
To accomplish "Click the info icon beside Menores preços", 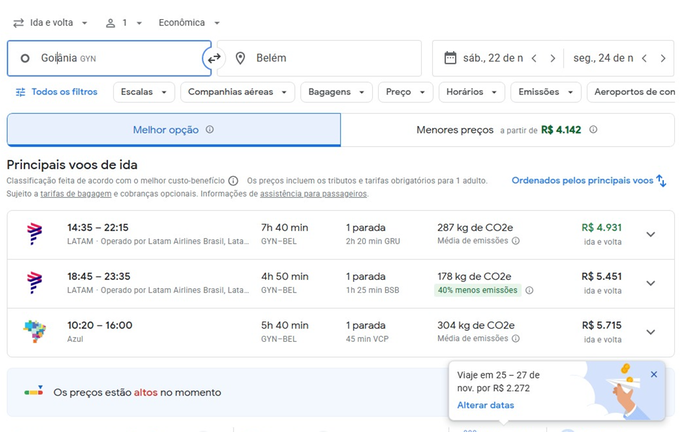I will pos(593,130).
